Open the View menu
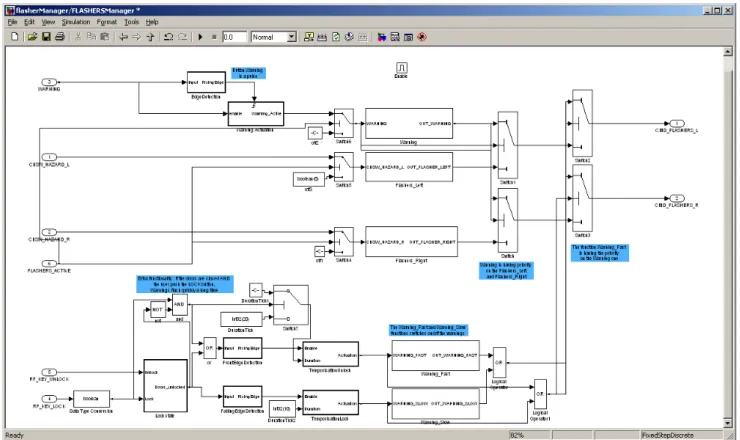 pyautogui.click(x=48, y=22)
